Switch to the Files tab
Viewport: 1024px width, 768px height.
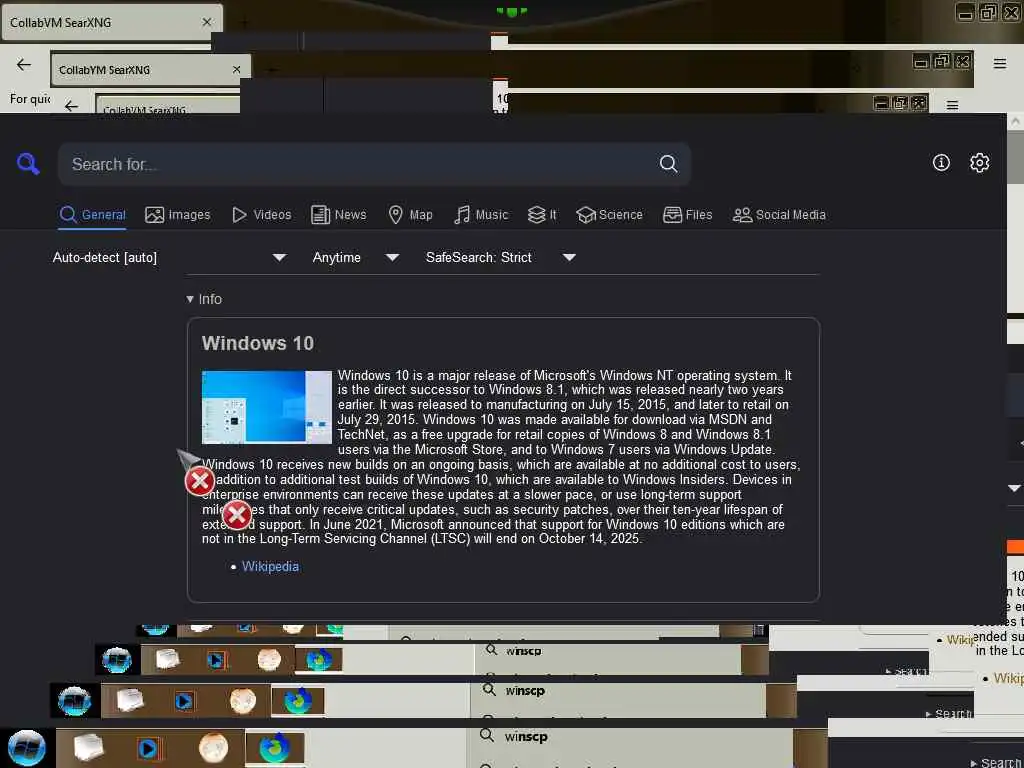click(x=687, y=215)
